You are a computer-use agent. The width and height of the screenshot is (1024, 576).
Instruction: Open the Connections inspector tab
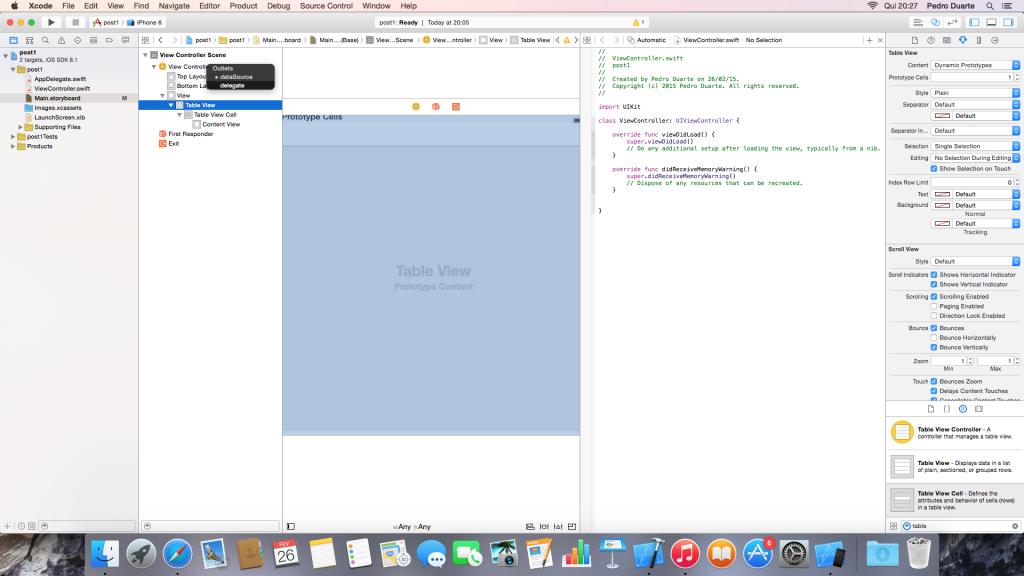tap(994, 40)
